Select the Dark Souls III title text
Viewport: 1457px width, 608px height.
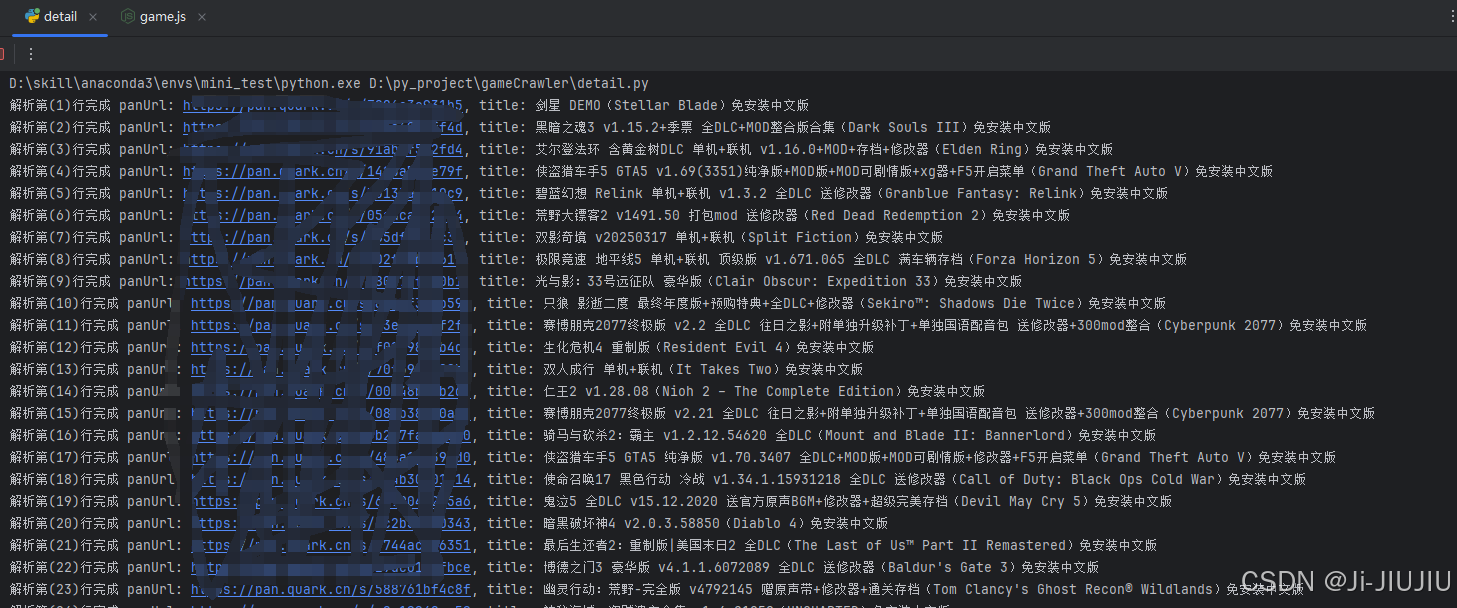tap(793, 127)
